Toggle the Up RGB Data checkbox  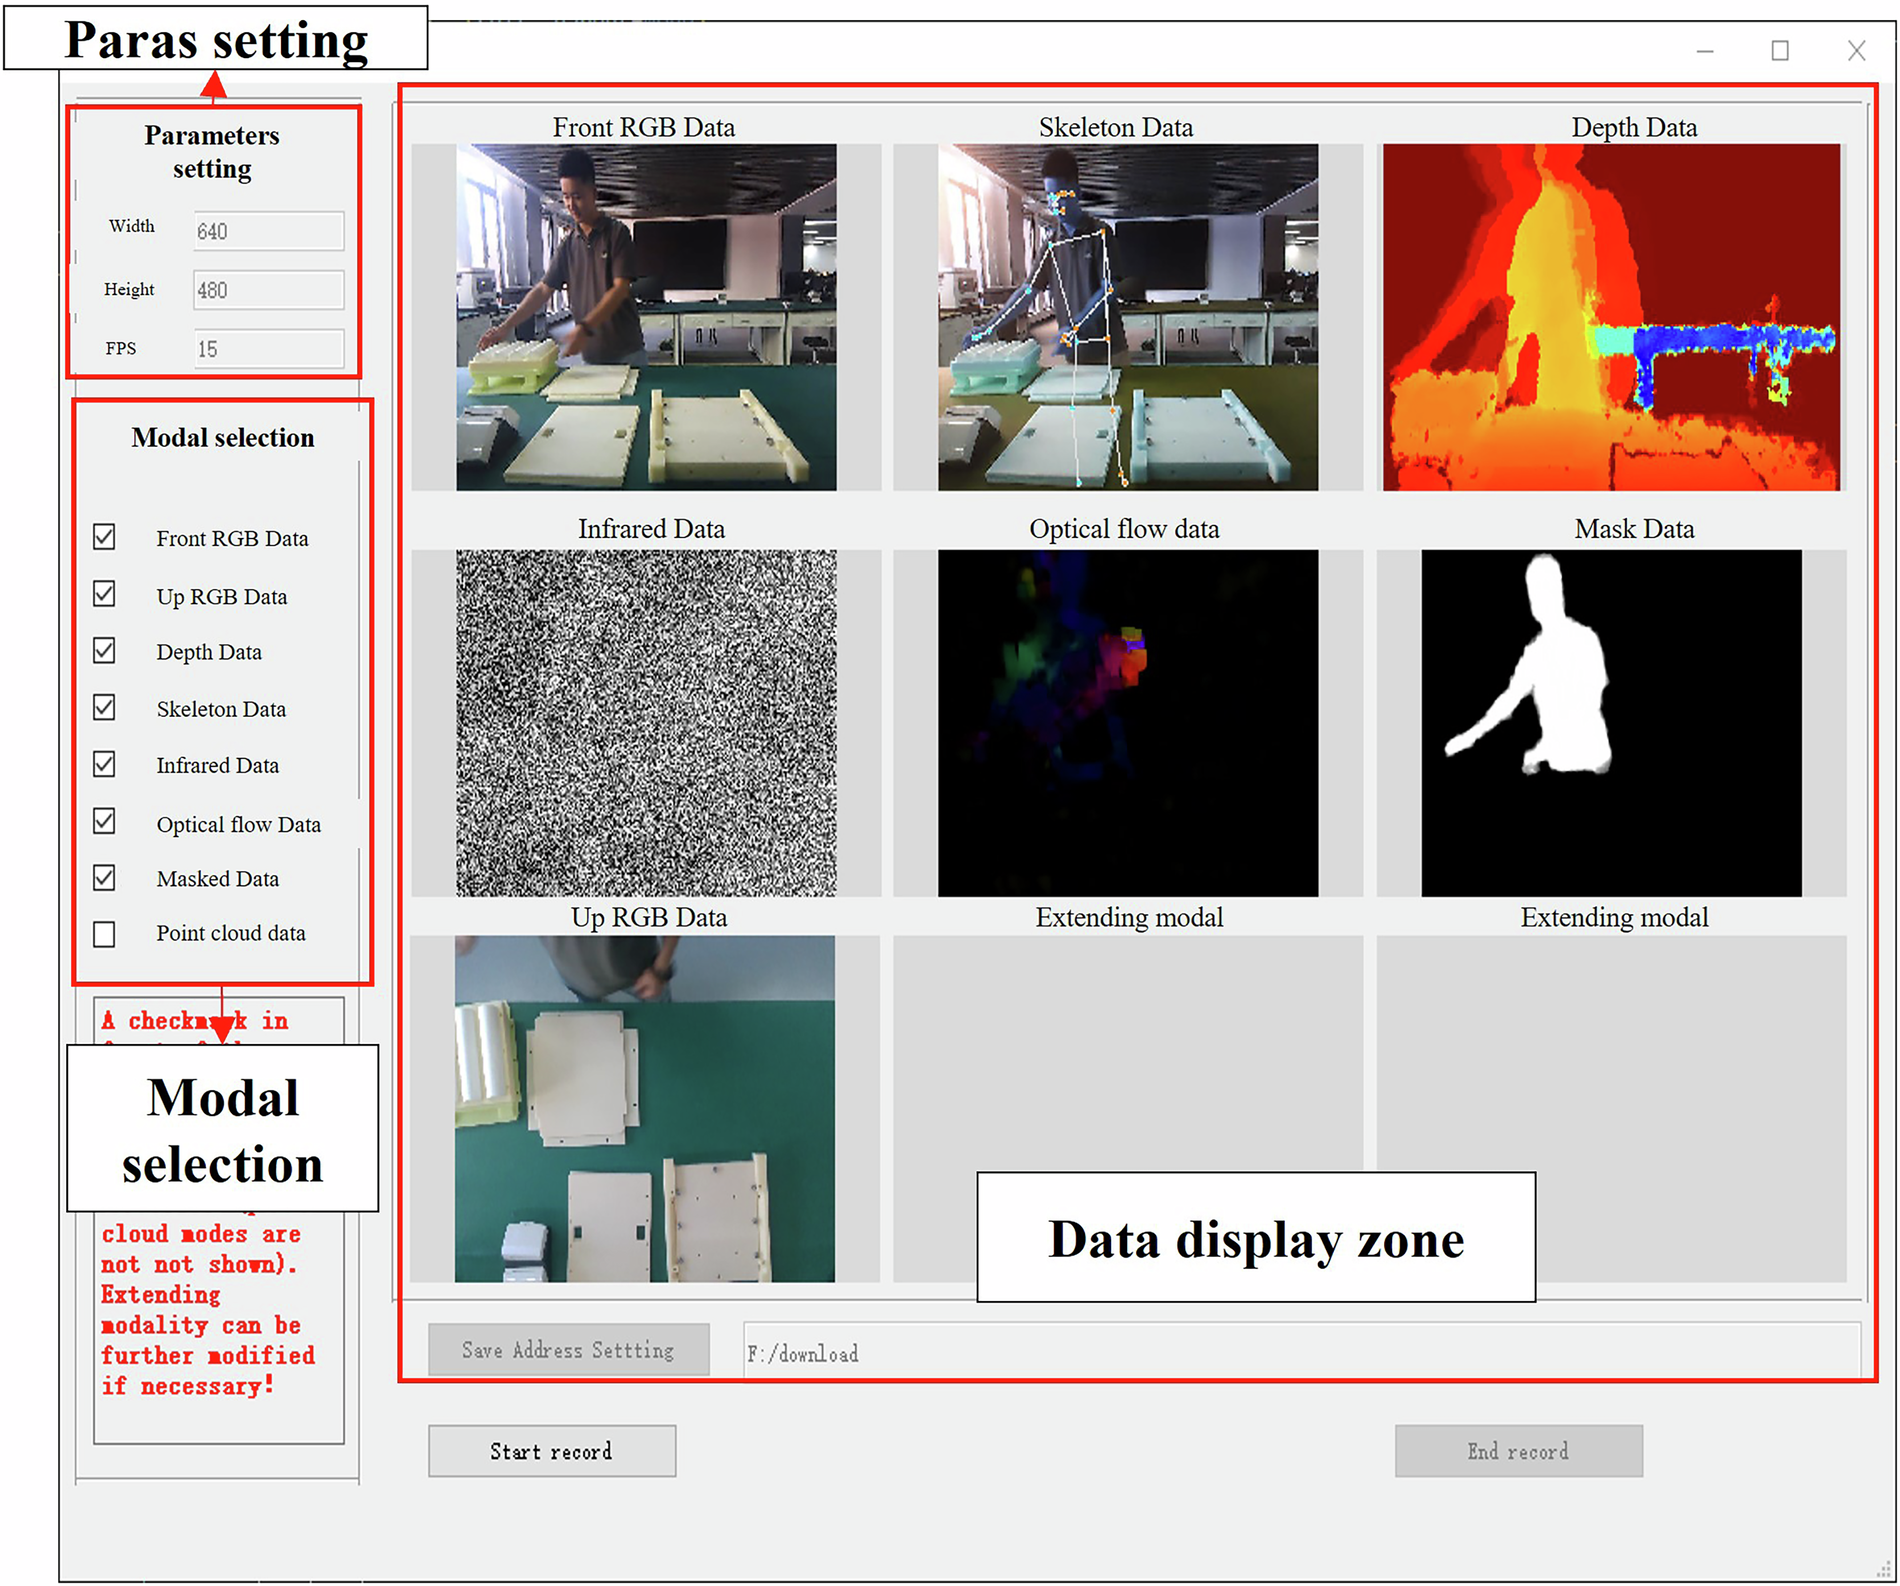coord(105,594)
